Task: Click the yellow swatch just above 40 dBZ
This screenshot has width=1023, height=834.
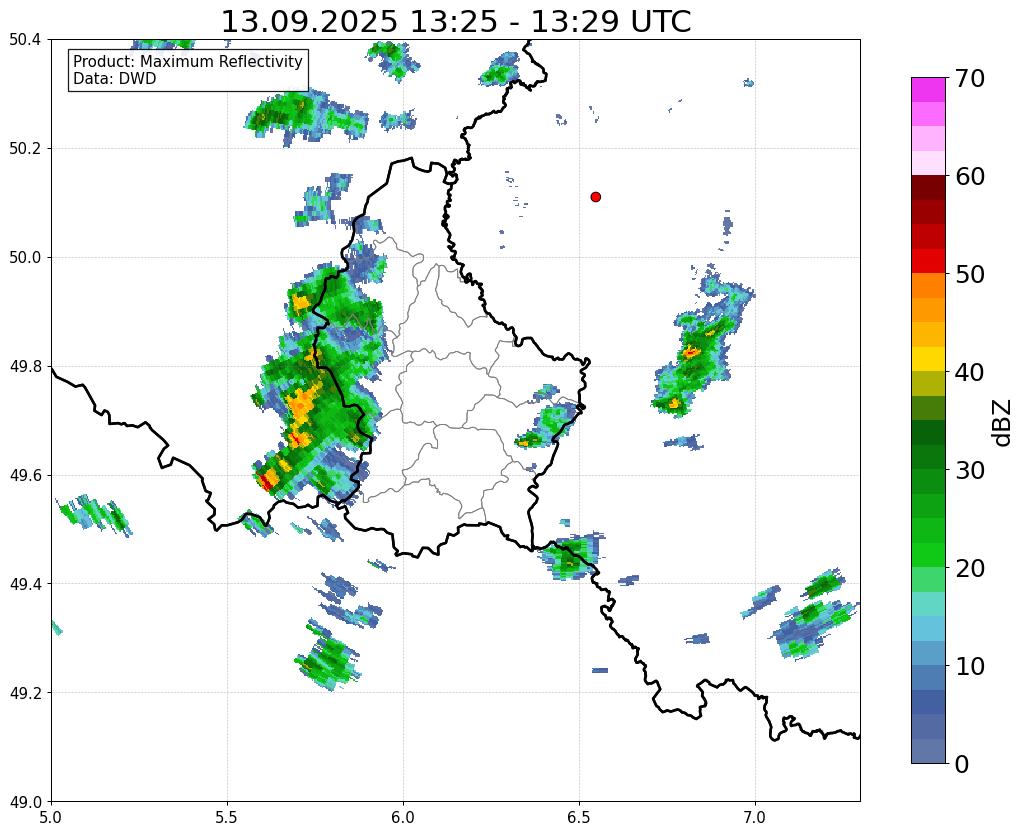Action: tap(928, 360)
